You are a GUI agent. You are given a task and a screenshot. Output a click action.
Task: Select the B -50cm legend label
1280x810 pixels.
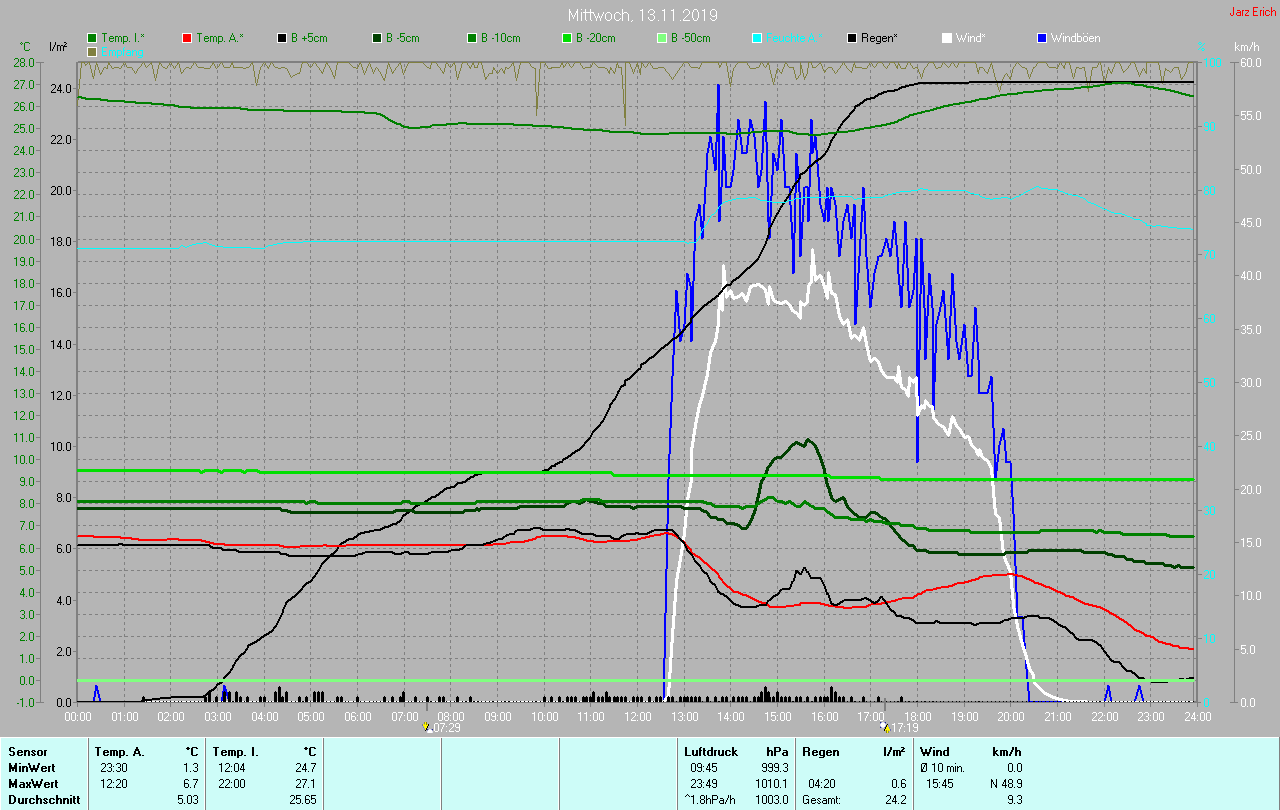click(x=690, y=38)
